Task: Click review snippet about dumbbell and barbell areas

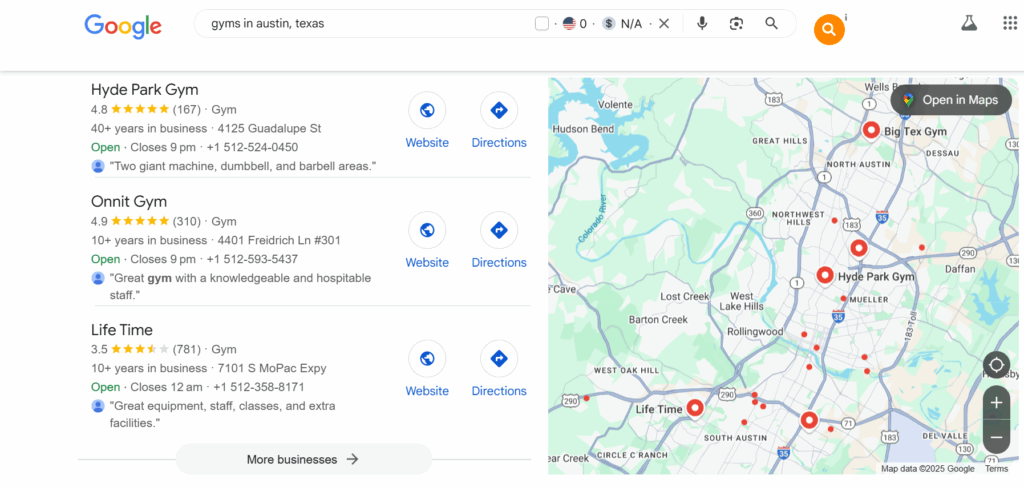Action: click(243, 166)
